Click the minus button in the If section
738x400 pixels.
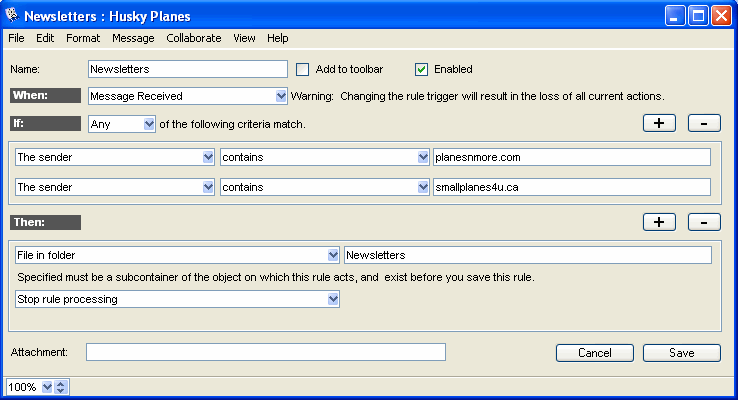pyautogui.click(x=704, y=124)
